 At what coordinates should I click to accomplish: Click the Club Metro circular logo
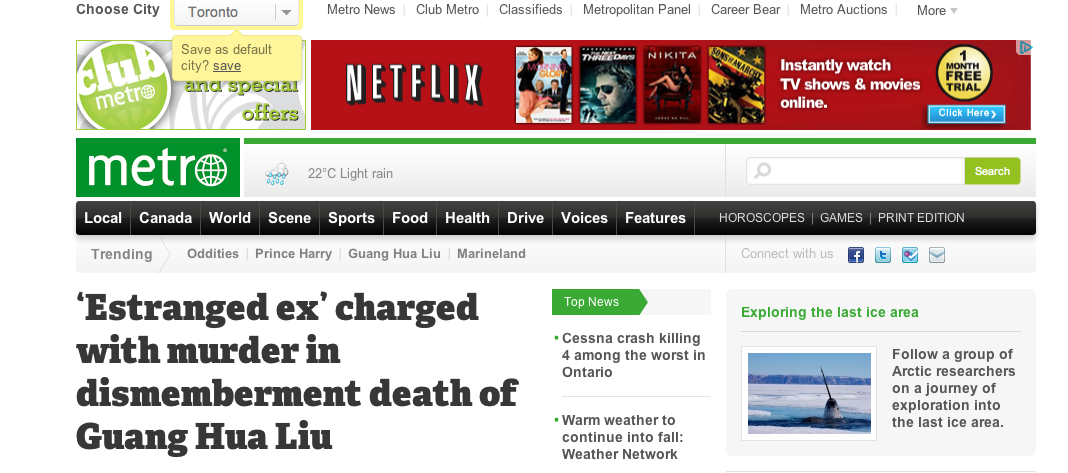121,86
